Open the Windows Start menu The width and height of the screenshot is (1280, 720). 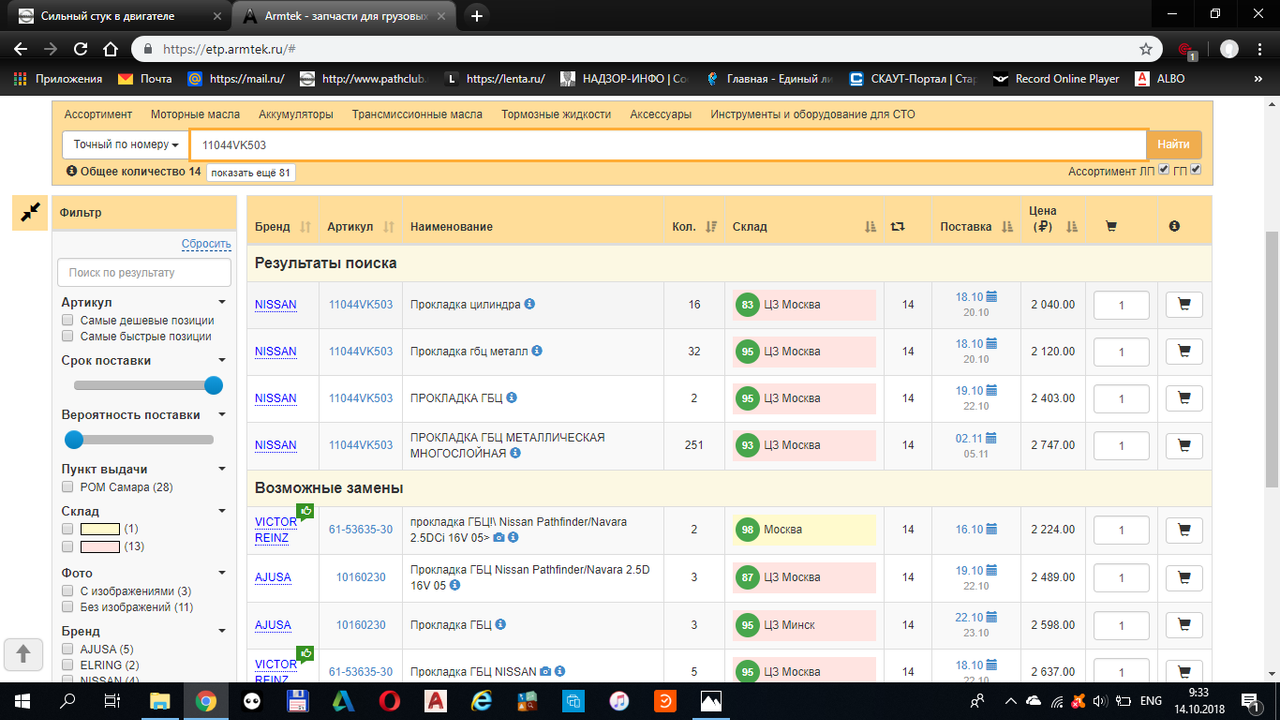point(22,700)
